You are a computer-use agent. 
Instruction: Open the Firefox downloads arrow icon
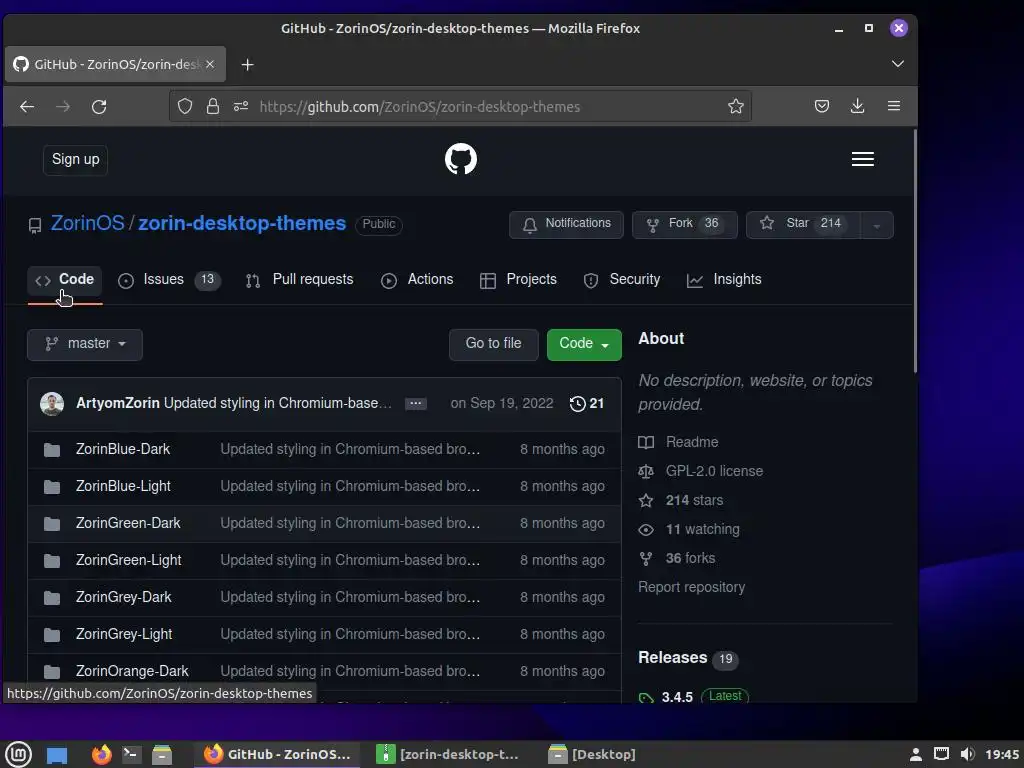pos(857,106)
